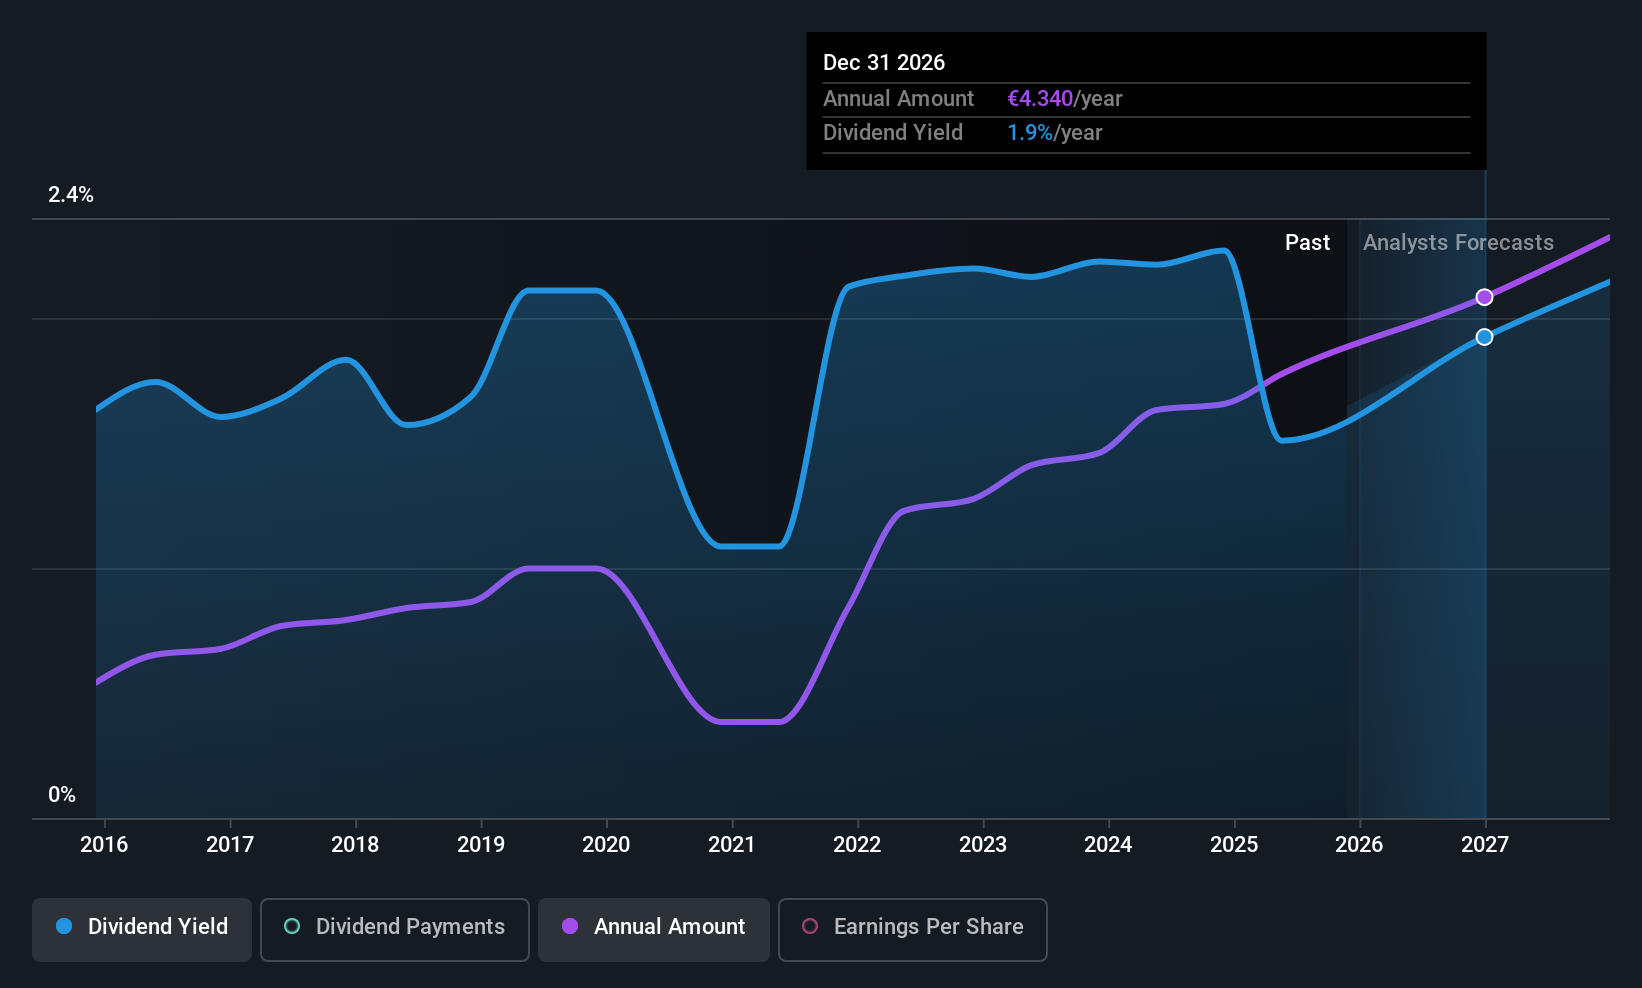The width and height of the screenshot is (1642, 988).
Task: Click the 2.4% y-axis label
Action: tap(71, 194)
